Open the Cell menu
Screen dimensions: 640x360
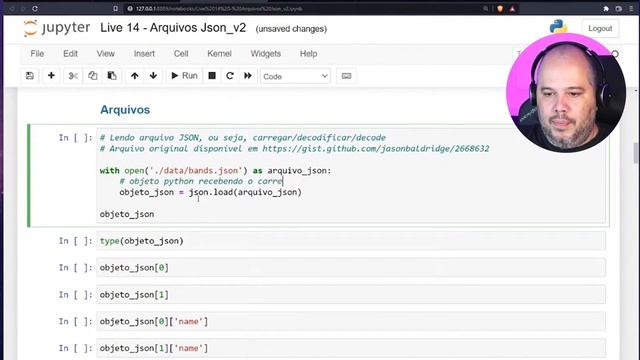(181, 54)
